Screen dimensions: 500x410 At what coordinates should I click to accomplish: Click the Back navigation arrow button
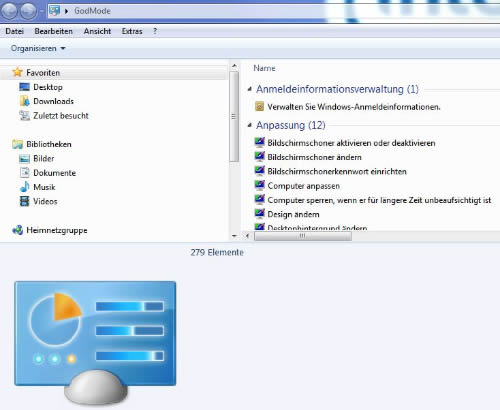[x=9, y=11]
